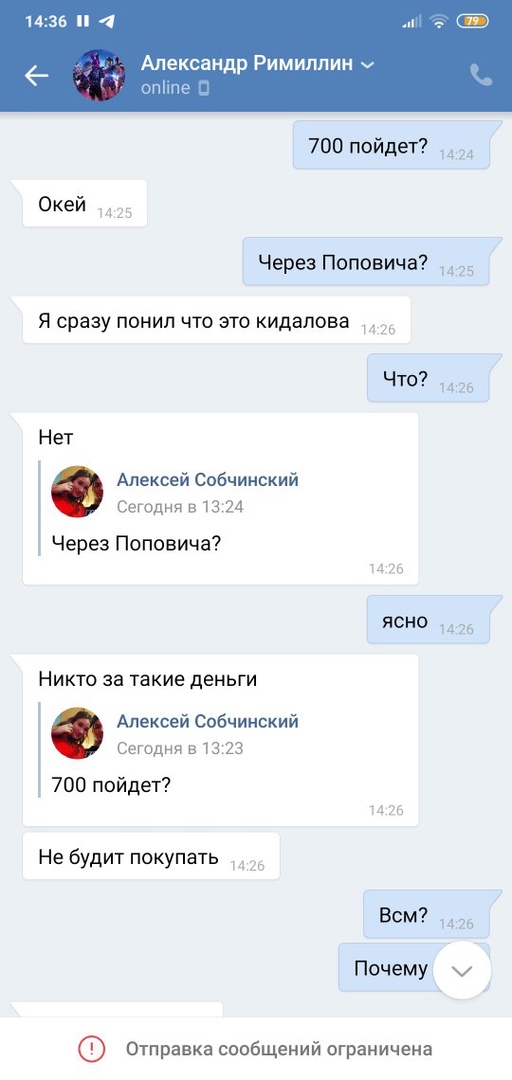The width and height of the screenshot is (512, 1080).
Task: Open the Александр Римиллин profile avatar
Action: [99, 75]
